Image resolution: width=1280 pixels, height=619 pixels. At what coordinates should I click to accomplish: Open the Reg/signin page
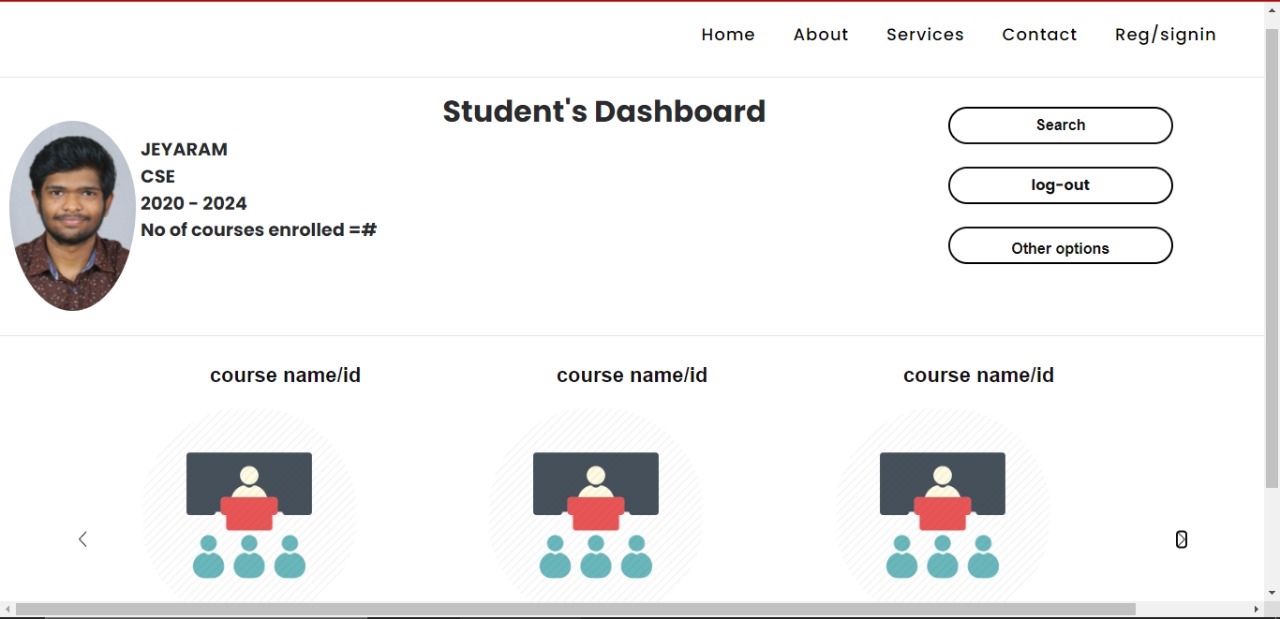coord(1165,34)
